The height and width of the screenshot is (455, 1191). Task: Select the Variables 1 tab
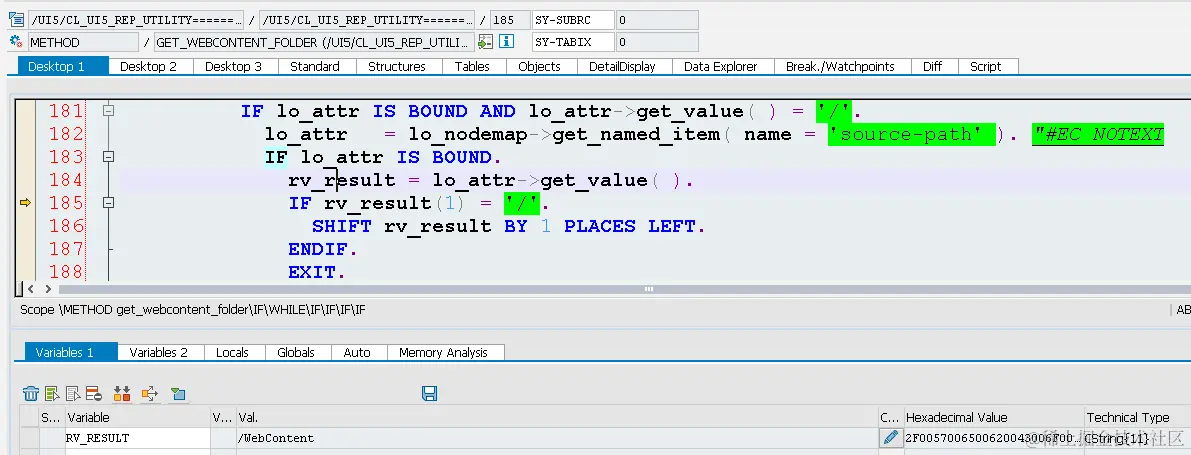point(71,352)
